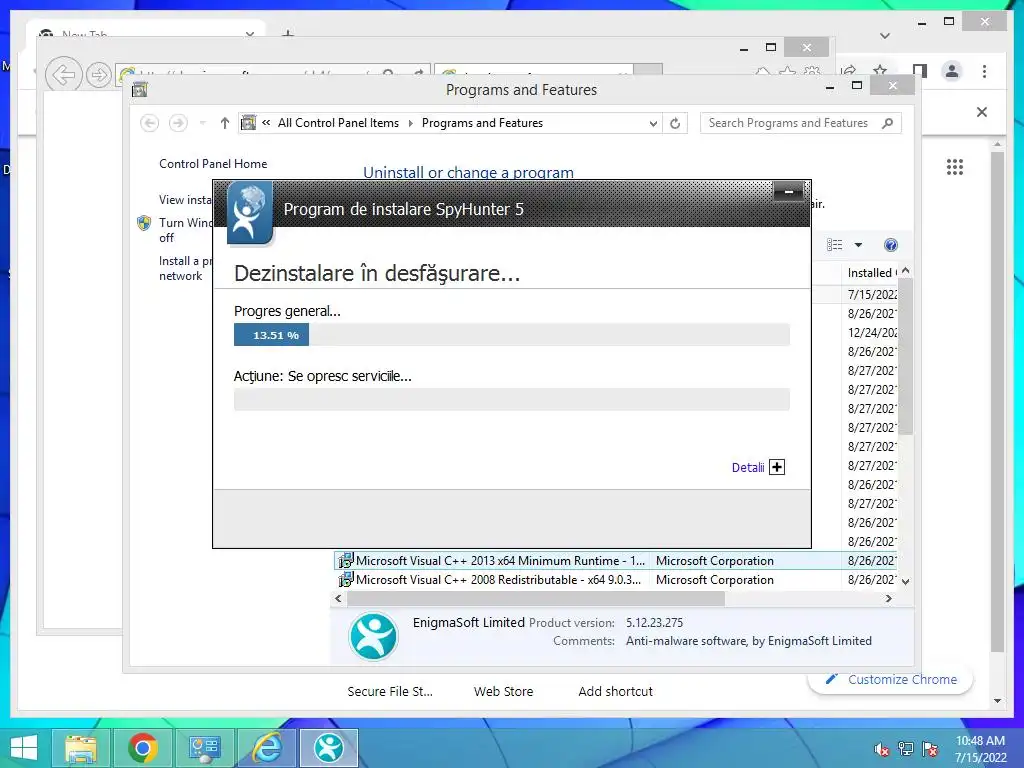
Task: Open Control Panel Home link
Action: pos(213,164)
